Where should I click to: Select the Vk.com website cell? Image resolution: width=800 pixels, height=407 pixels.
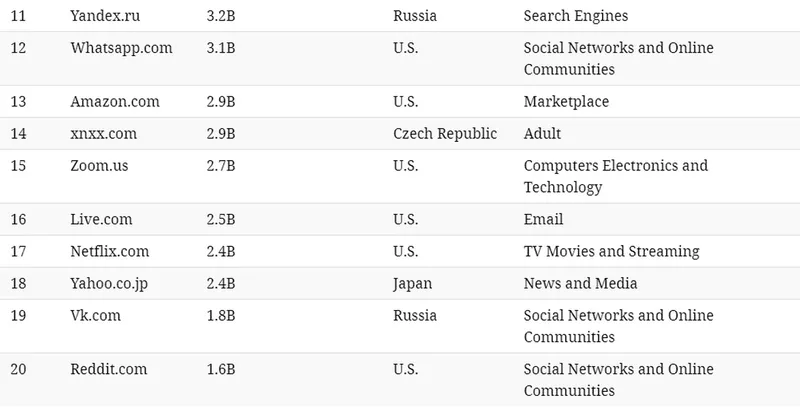pyautogui.click(x=97, y=316)
